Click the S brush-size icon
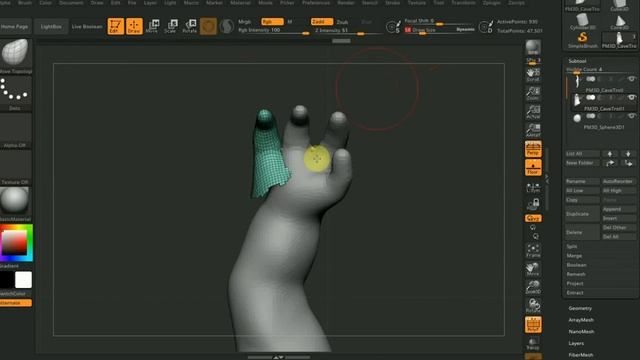Image resolution: width=640 pixels, height=360 pixels. (x=394, y=27)
